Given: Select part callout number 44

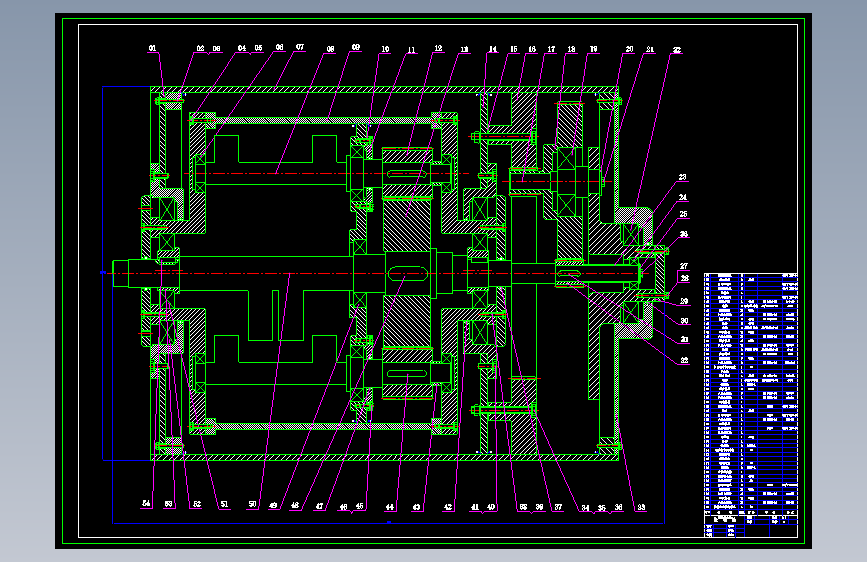Looking at the screenshot, I should click(x=390, y=507).
